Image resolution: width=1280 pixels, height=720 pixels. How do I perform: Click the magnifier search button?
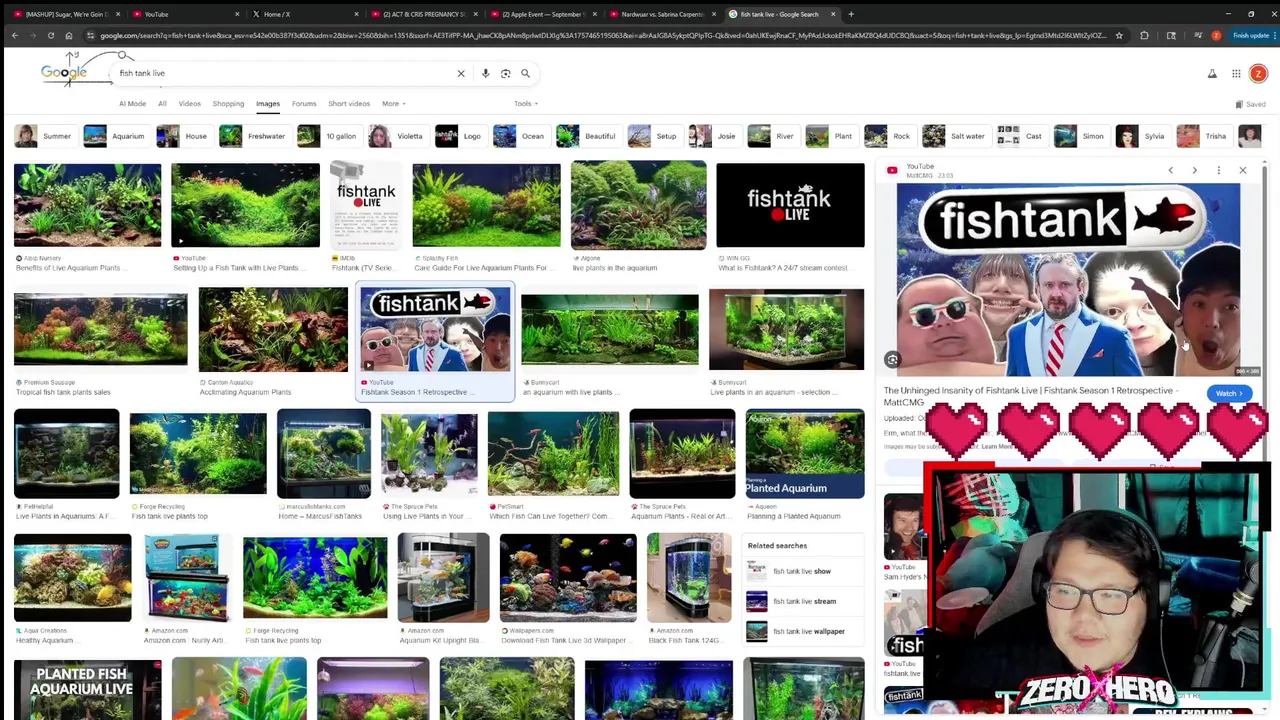525,73
